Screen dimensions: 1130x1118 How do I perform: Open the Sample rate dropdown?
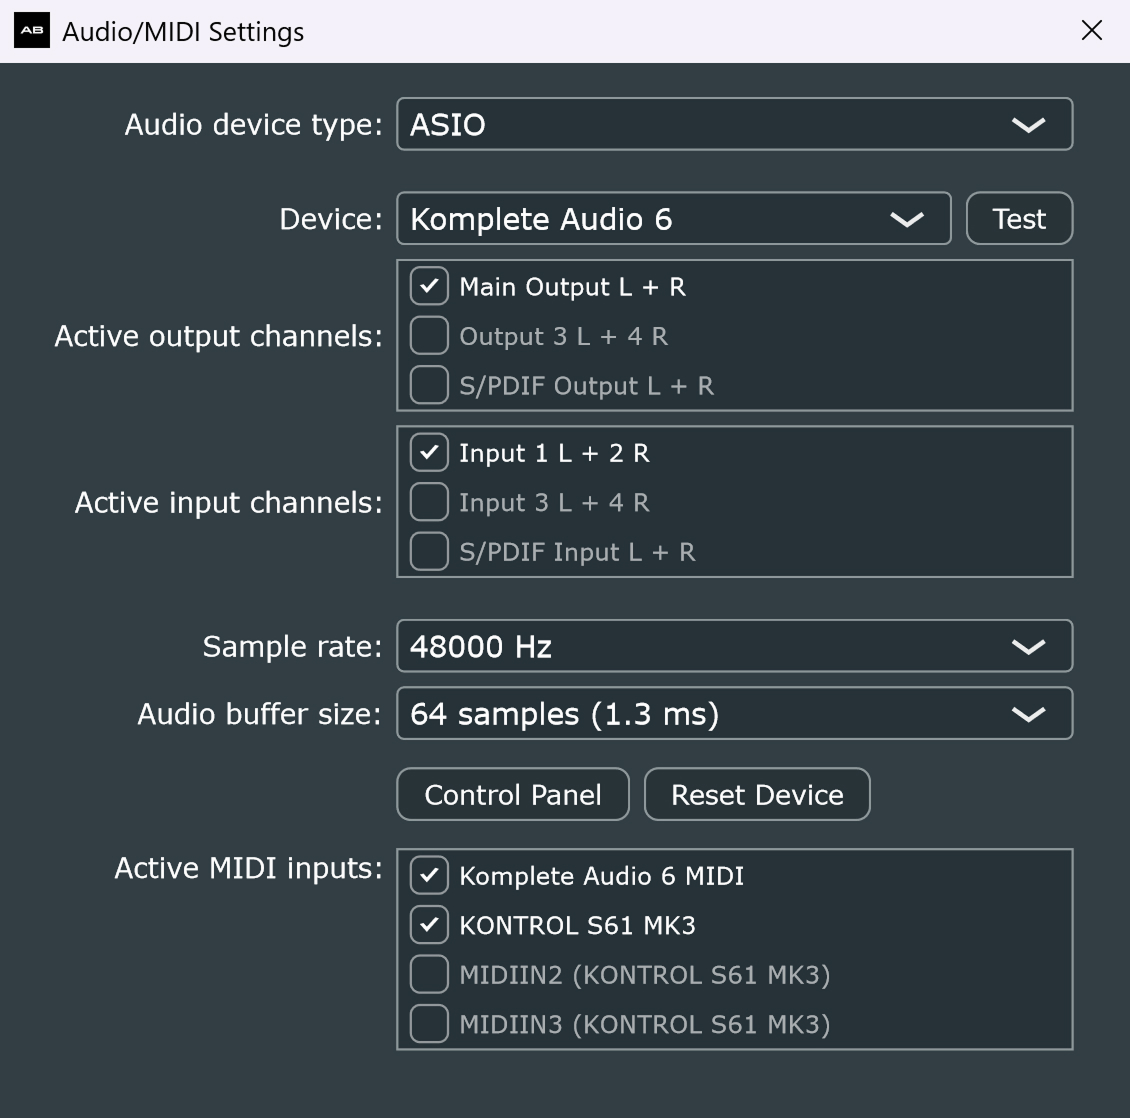(x=734, y=647)
